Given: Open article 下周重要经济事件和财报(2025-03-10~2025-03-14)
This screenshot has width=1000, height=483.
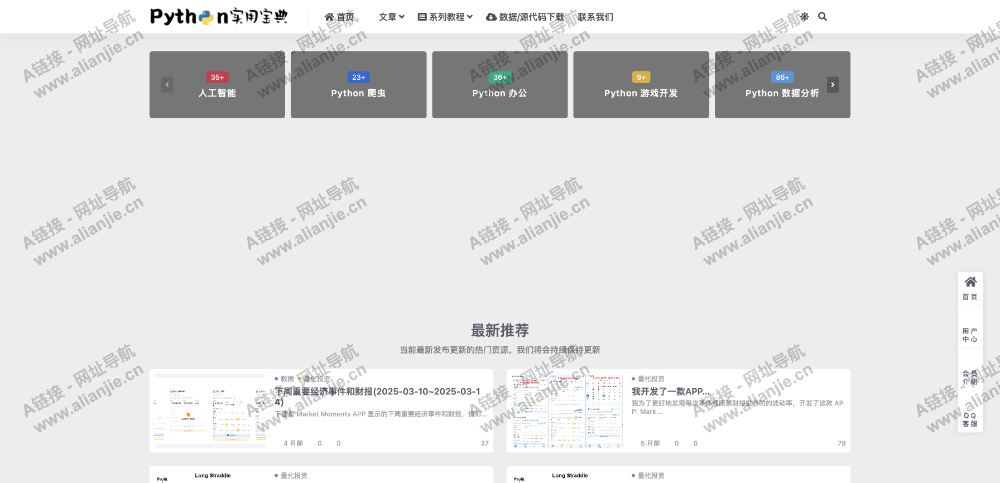Looking at the screenshot, I should click(378, 396).
